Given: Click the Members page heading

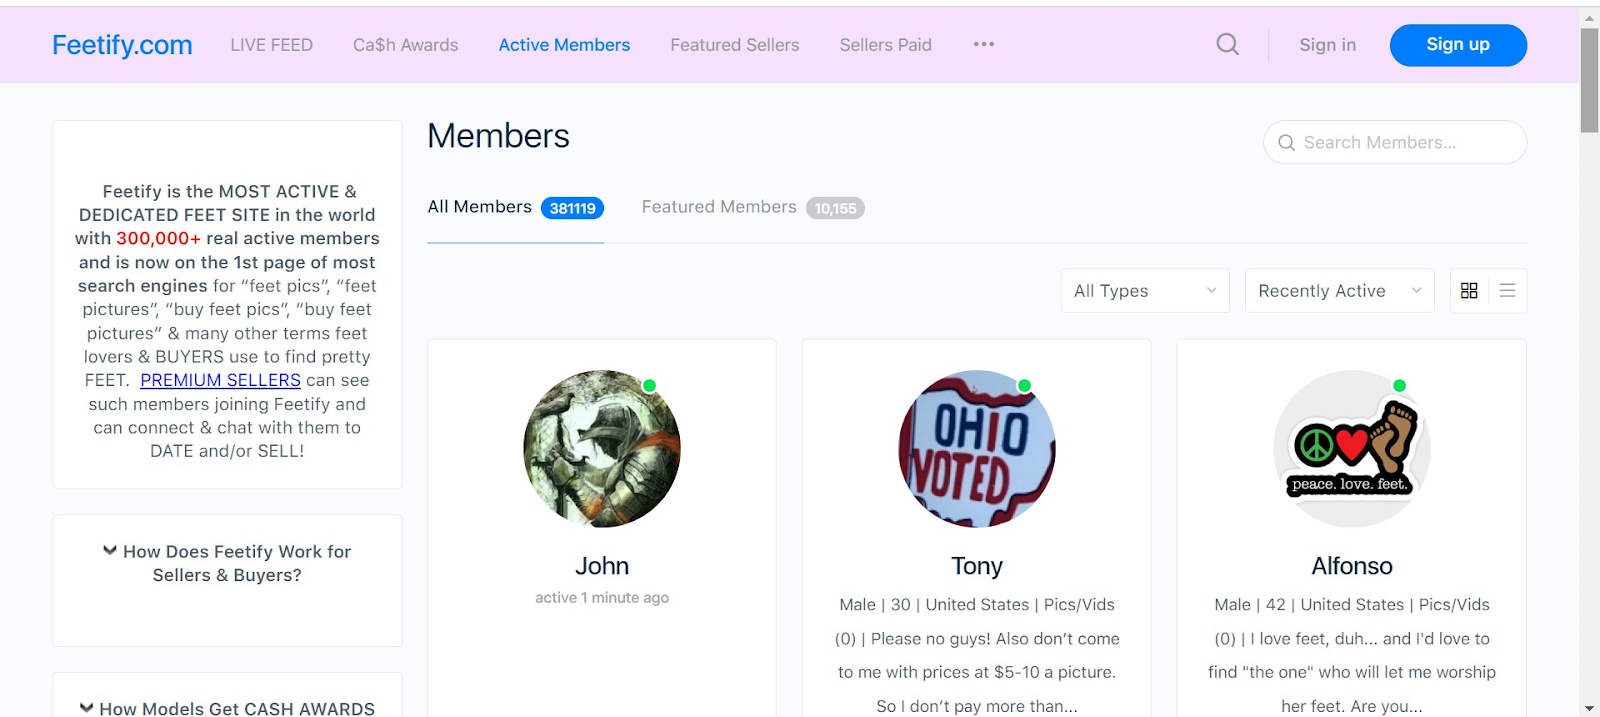Looking at the screenshot, I should [x=498, y=136].
